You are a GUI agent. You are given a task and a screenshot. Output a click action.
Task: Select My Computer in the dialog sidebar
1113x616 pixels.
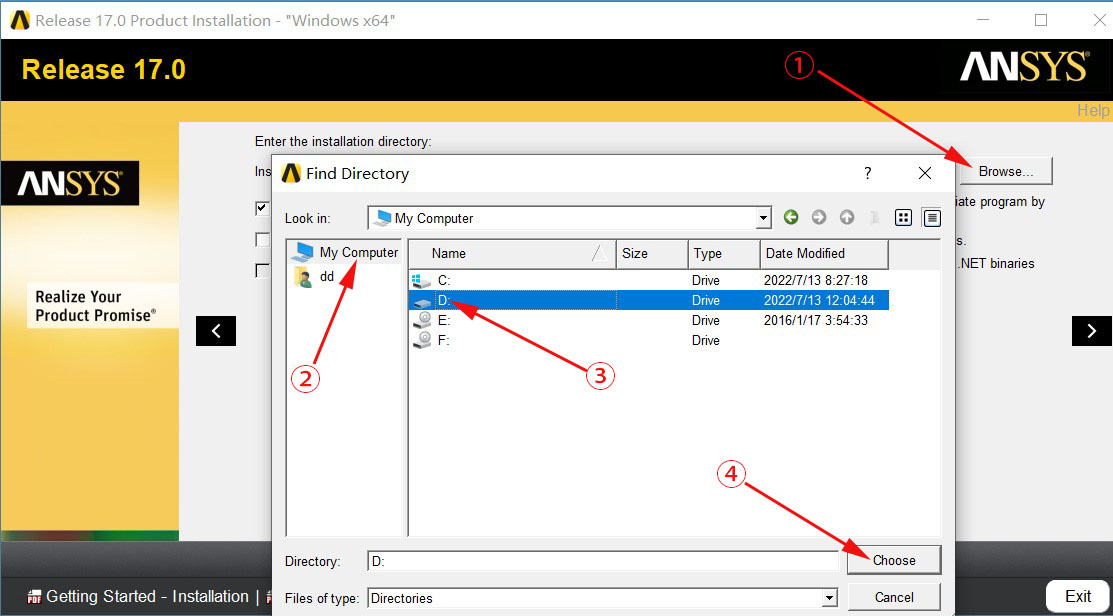coord(346,252)
